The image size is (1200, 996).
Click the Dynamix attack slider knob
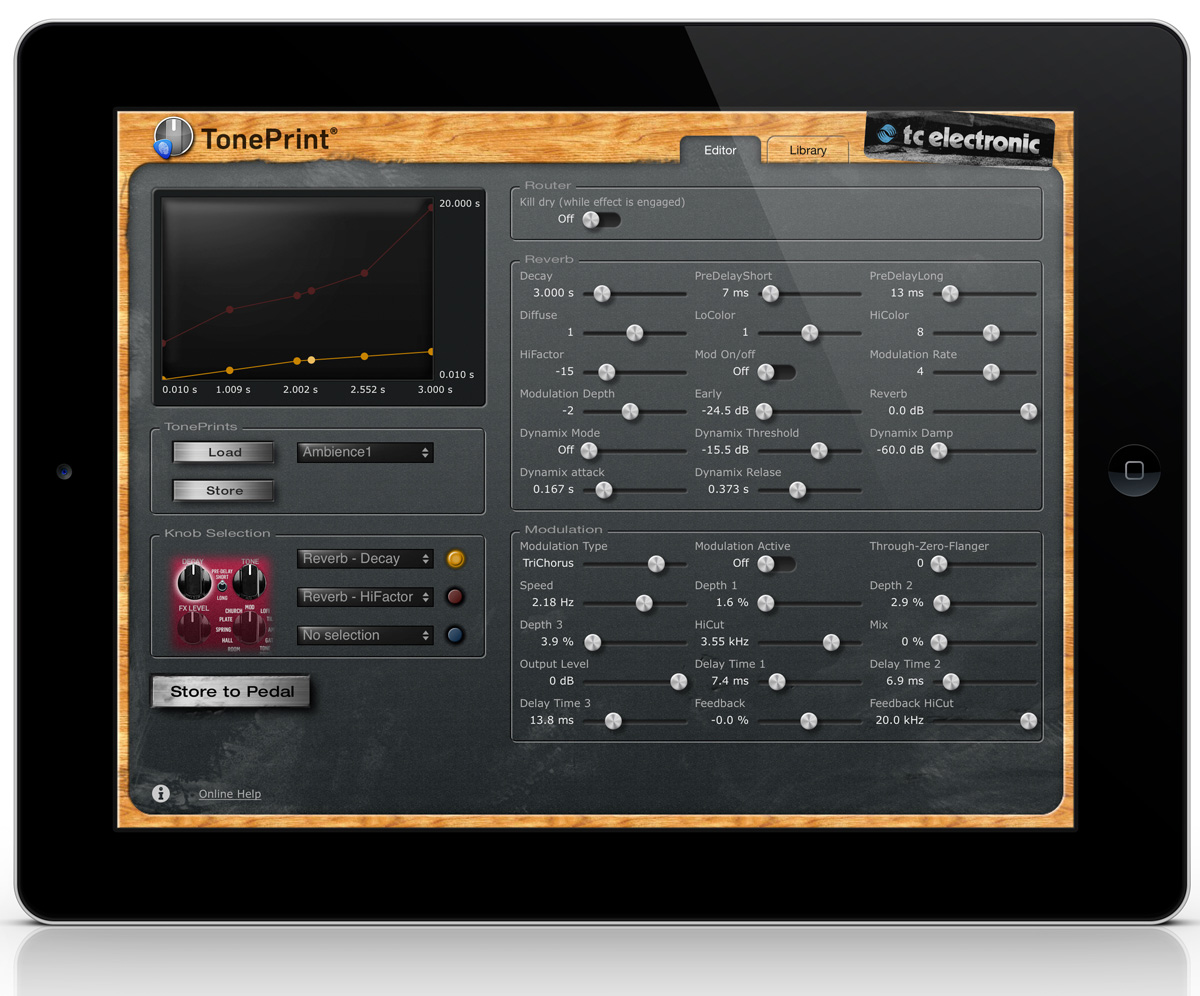pos(604,490)
